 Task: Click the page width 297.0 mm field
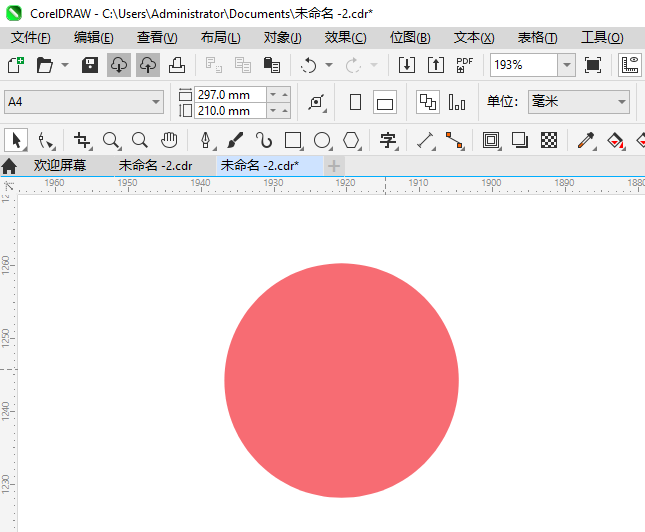coord(230,95)
